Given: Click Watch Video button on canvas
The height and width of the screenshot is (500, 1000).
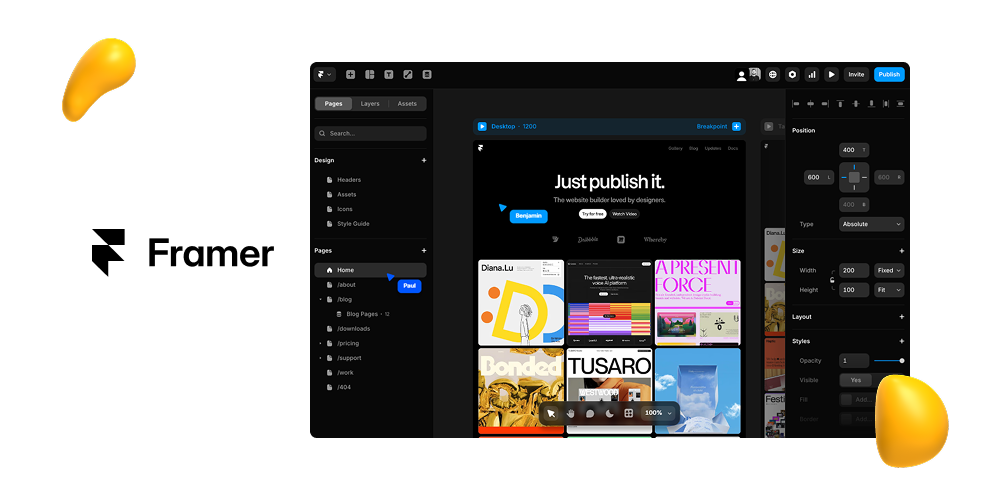Looking at the screenshot, I should [624, 214].
